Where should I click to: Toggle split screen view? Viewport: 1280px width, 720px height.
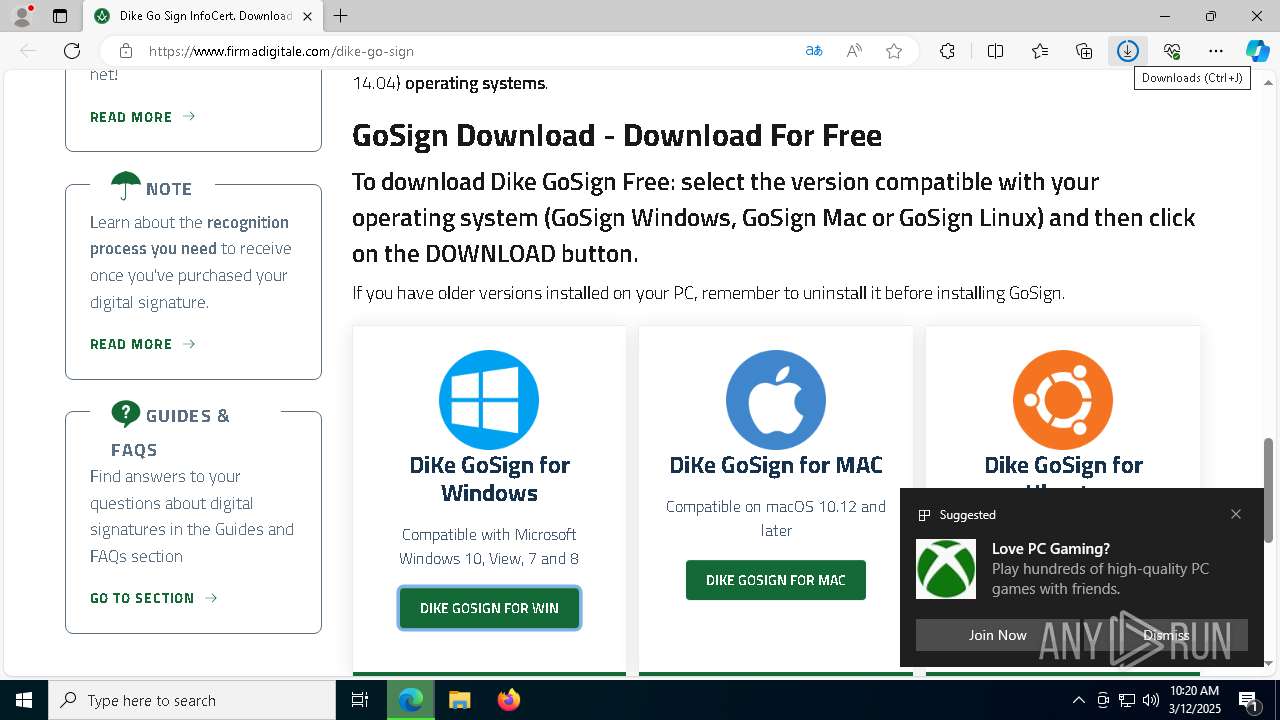point(996,51)
